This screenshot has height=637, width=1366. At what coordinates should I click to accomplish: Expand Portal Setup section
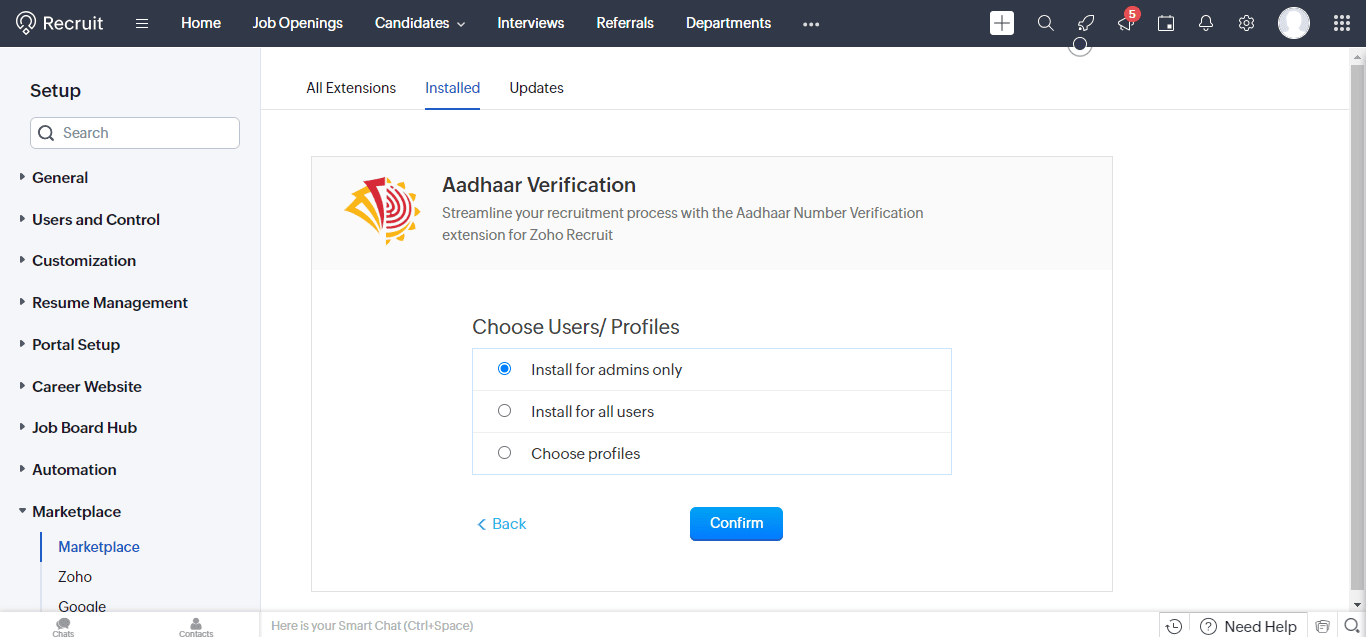76,345
